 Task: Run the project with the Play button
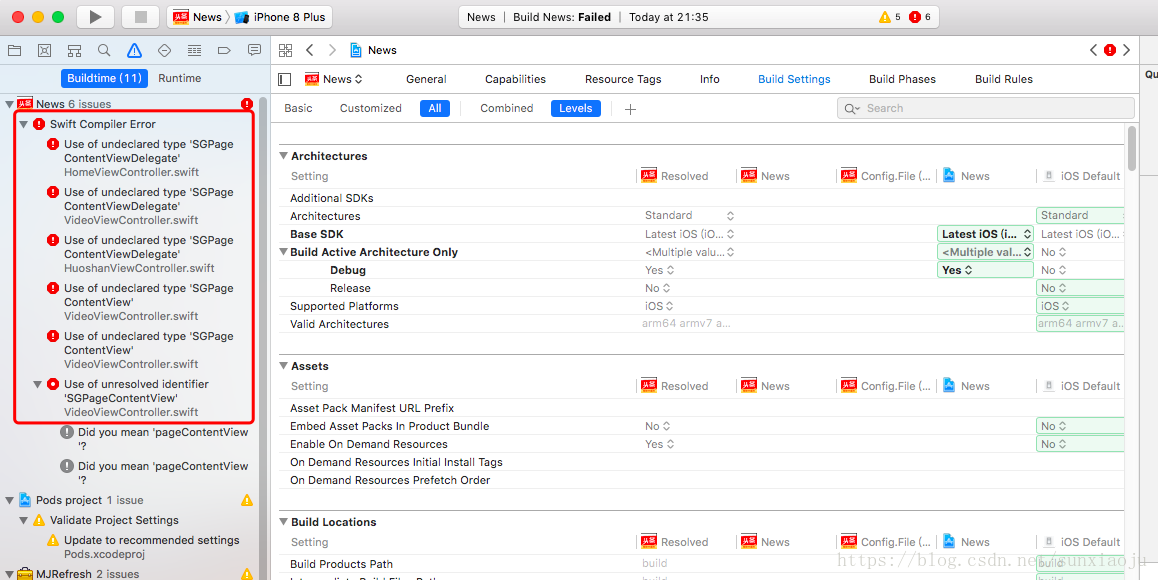click(x=95, y=17)
